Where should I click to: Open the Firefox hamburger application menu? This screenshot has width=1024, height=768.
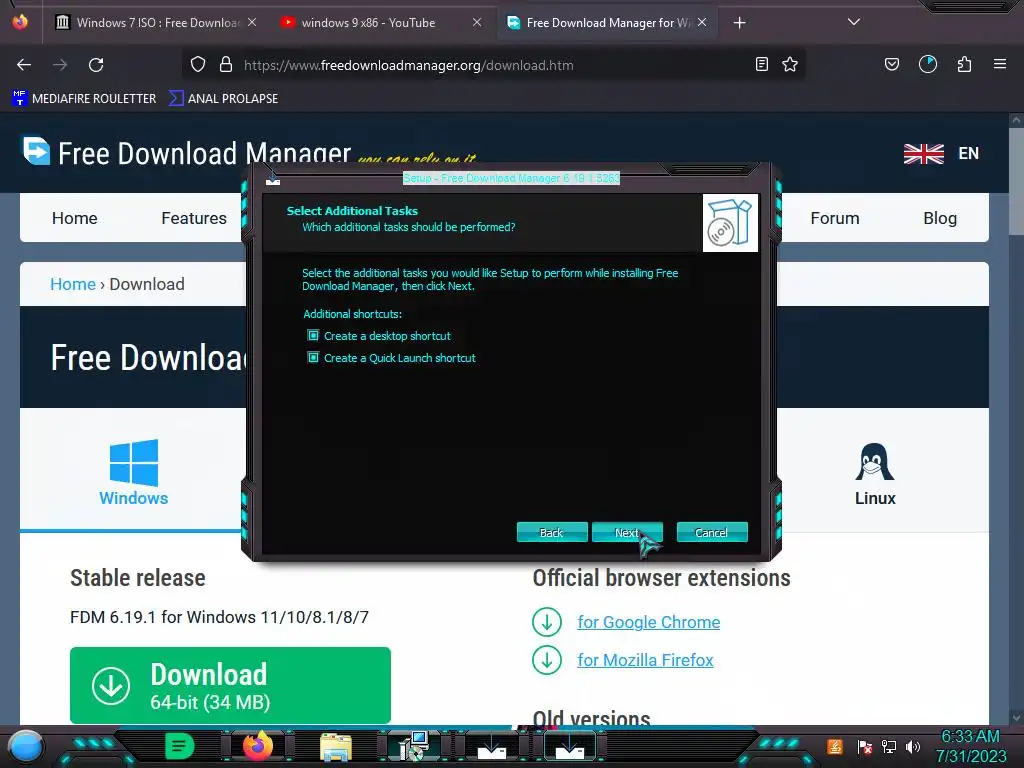coord(1000,65)
